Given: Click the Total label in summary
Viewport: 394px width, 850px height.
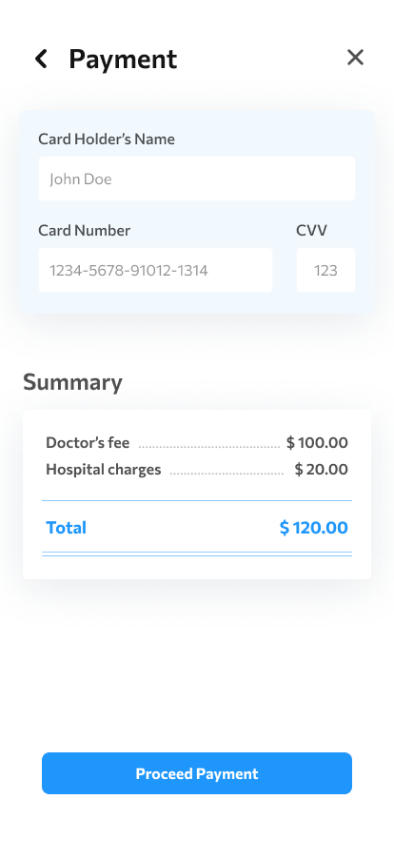Looking at the screenshot, I should point(66,527).
